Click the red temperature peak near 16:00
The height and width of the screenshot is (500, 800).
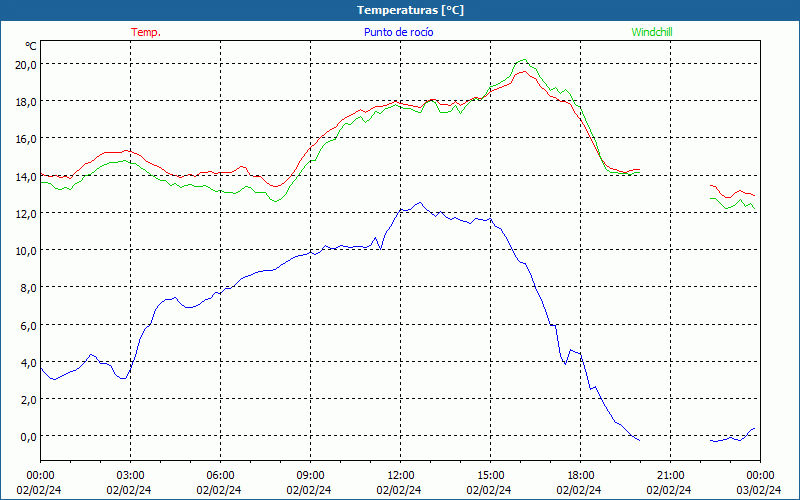point(523,71)
